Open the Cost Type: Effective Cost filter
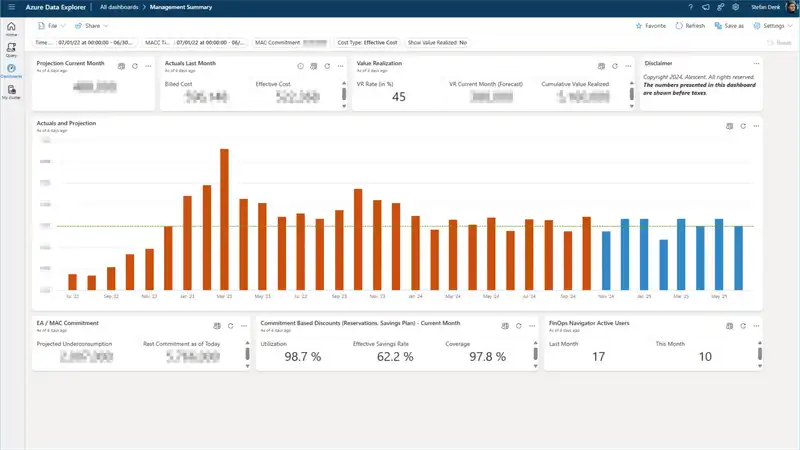The width and height of the screenshot is (800, 450). click(x=367, y=43)
